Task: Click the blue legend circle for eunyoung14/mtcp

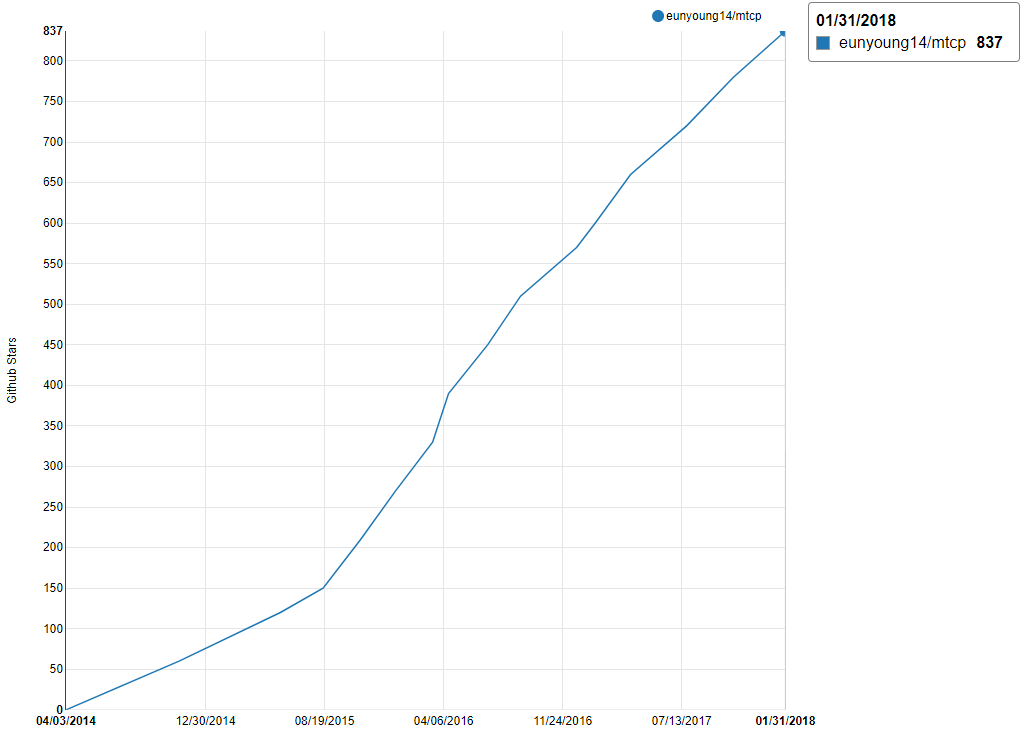Action: point(657,16)
